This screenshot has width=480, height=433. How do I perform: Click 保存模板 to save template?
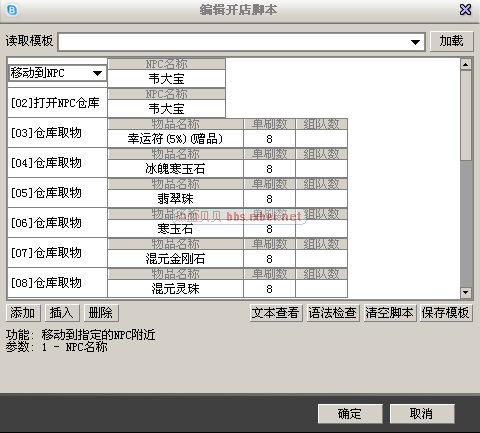pos(446,313)
